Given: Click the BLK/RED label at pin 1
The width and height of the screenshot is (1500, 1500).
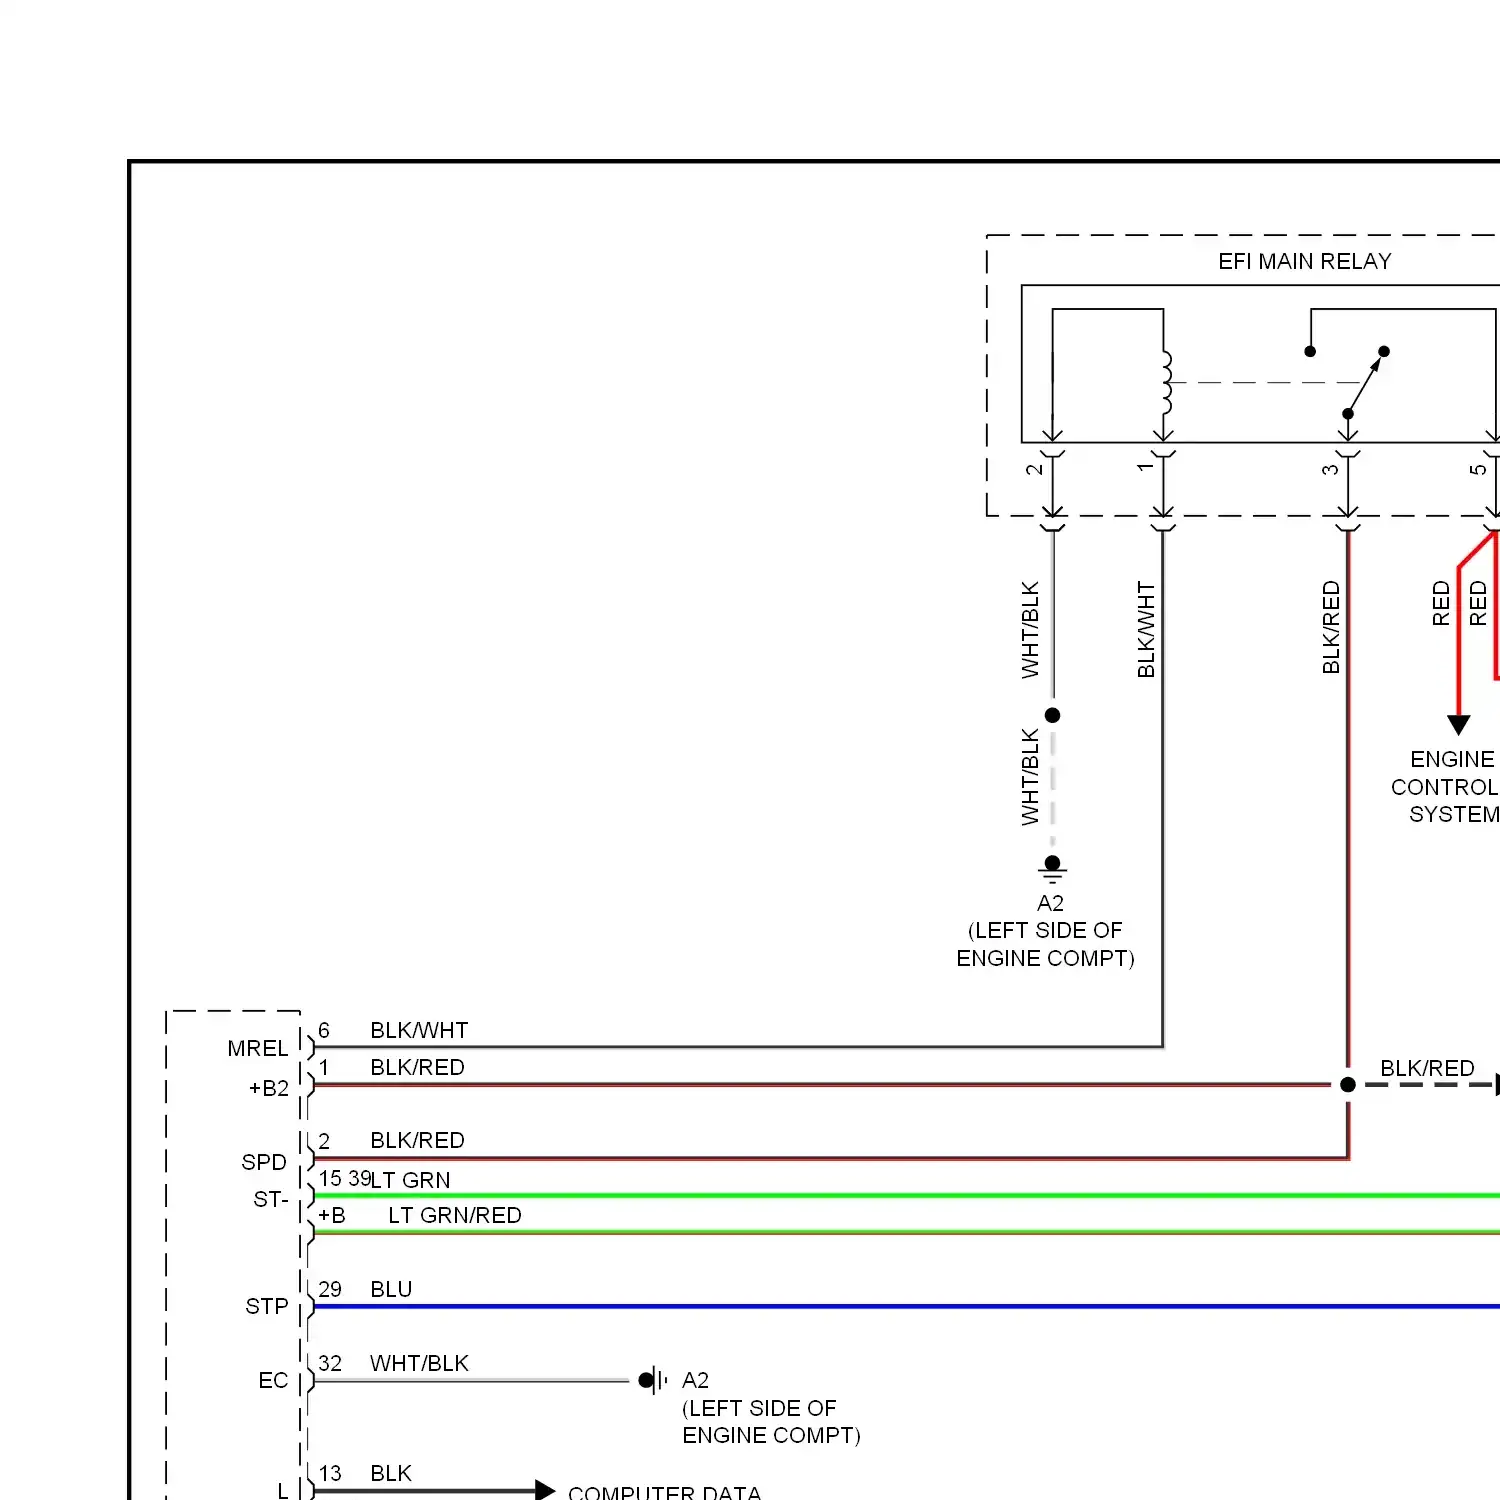Looking at the screenshot, I should 417,1067.
